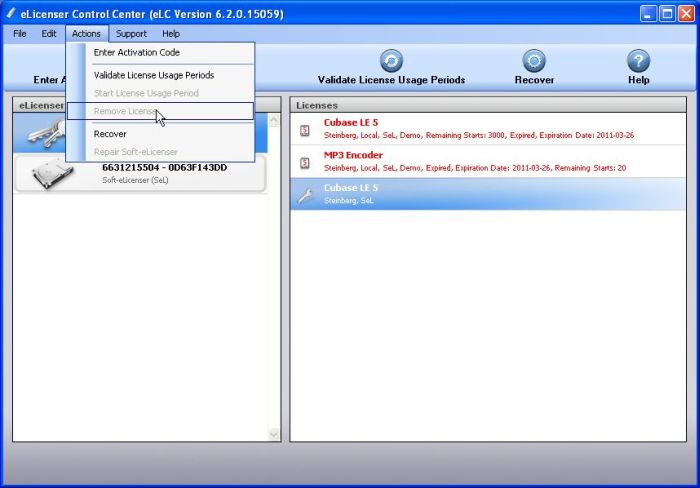Click the Steinberg, SeL text in selected row

[x=349, y=201]
